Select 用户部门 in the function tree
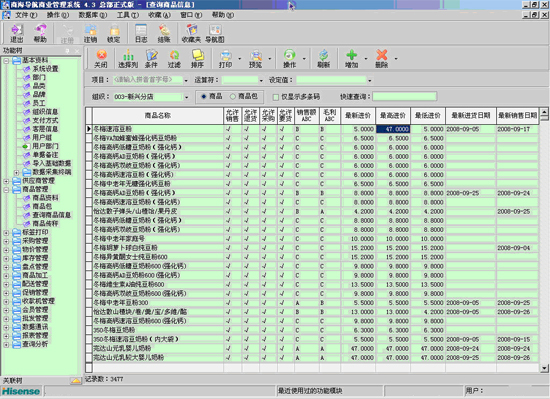Screen dimensions: 550x399 (x=45, y=146)
